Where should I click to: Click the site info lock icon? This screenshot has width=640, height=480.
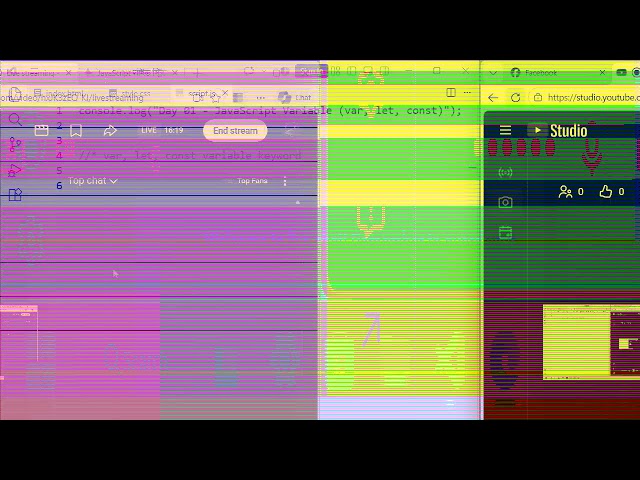(x=538, y=98)
